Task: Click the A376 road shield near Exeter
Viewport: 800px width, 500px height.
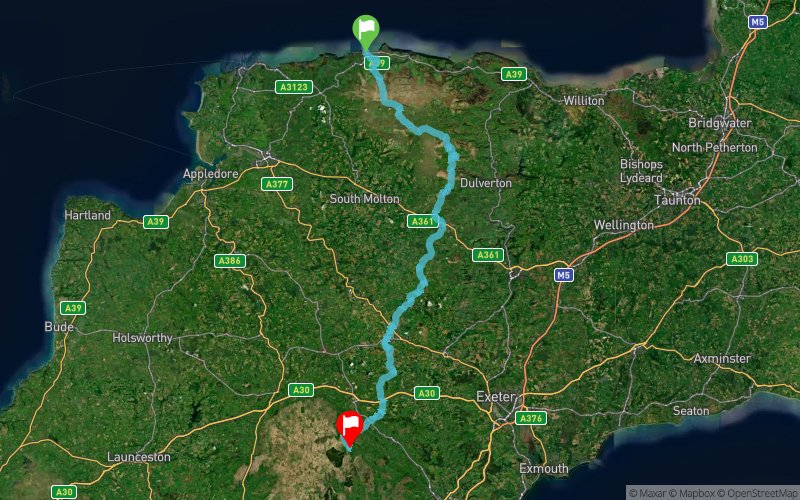Action: point(531,418)
